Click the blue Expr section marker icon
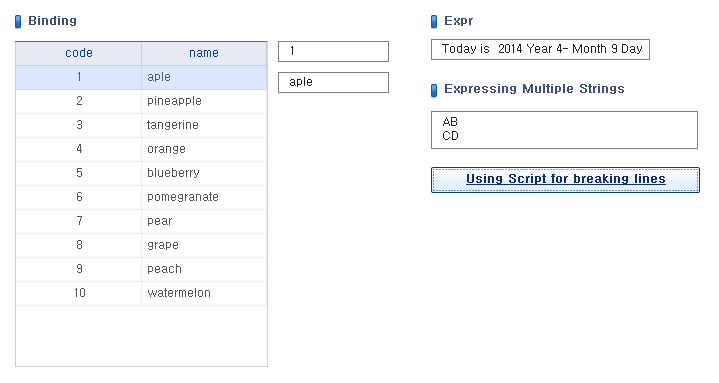The width and height of the screenshot is (719, 383). 434,22
